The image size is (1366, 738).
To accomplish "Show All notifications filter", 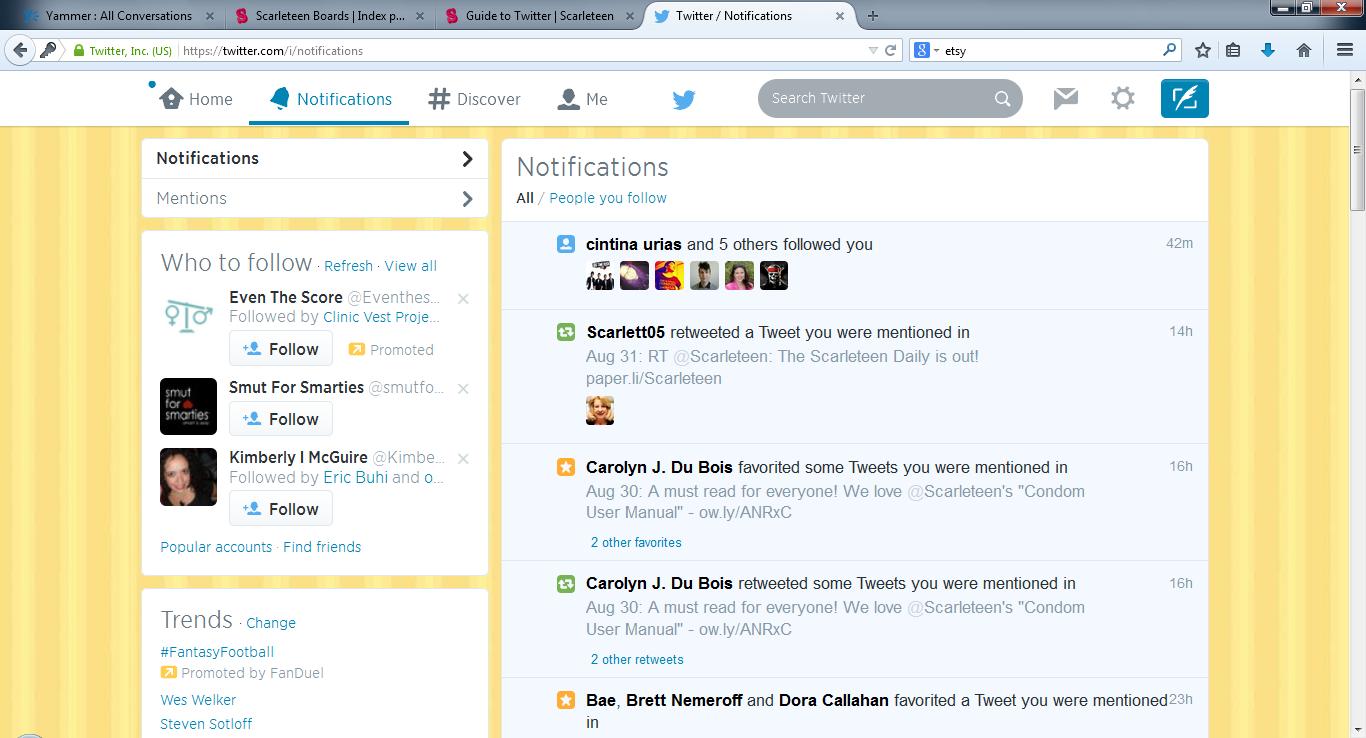I will [x=525, y=198].
